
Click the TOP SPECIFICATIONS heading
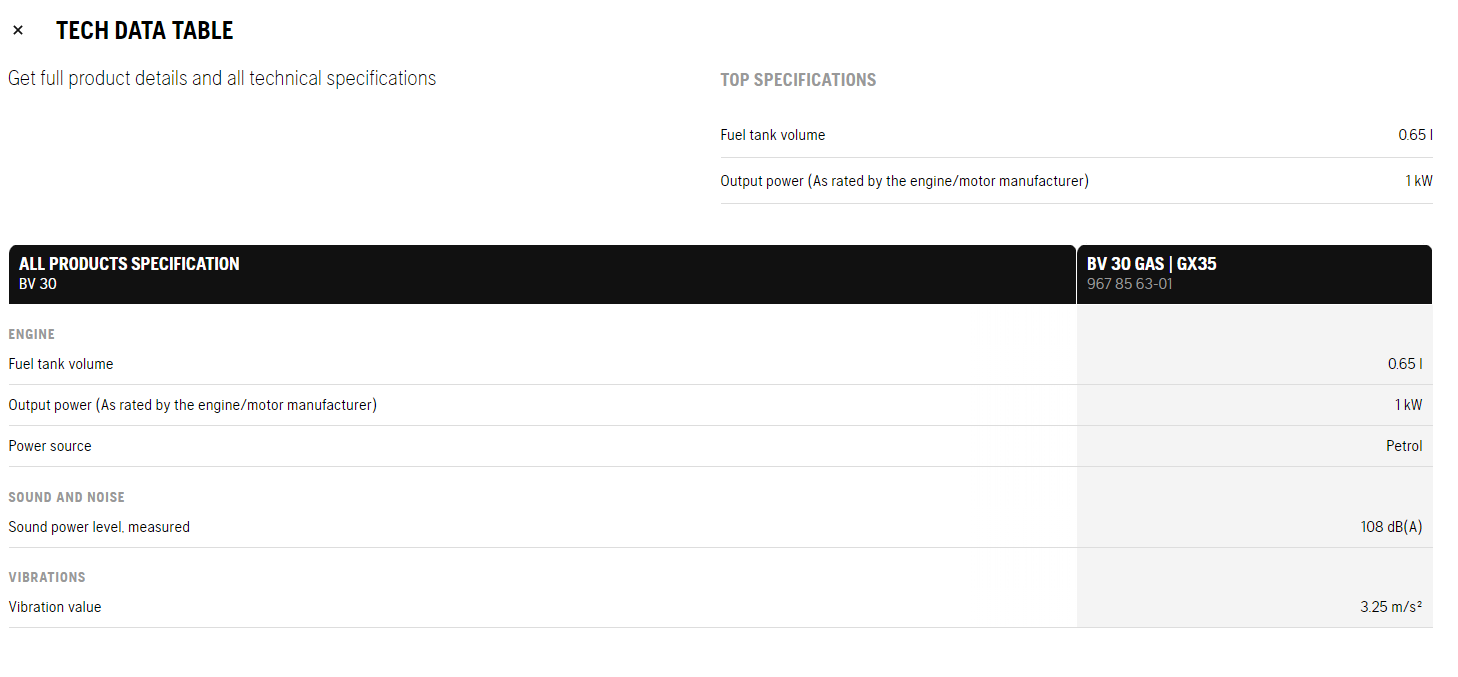[798, 80]
